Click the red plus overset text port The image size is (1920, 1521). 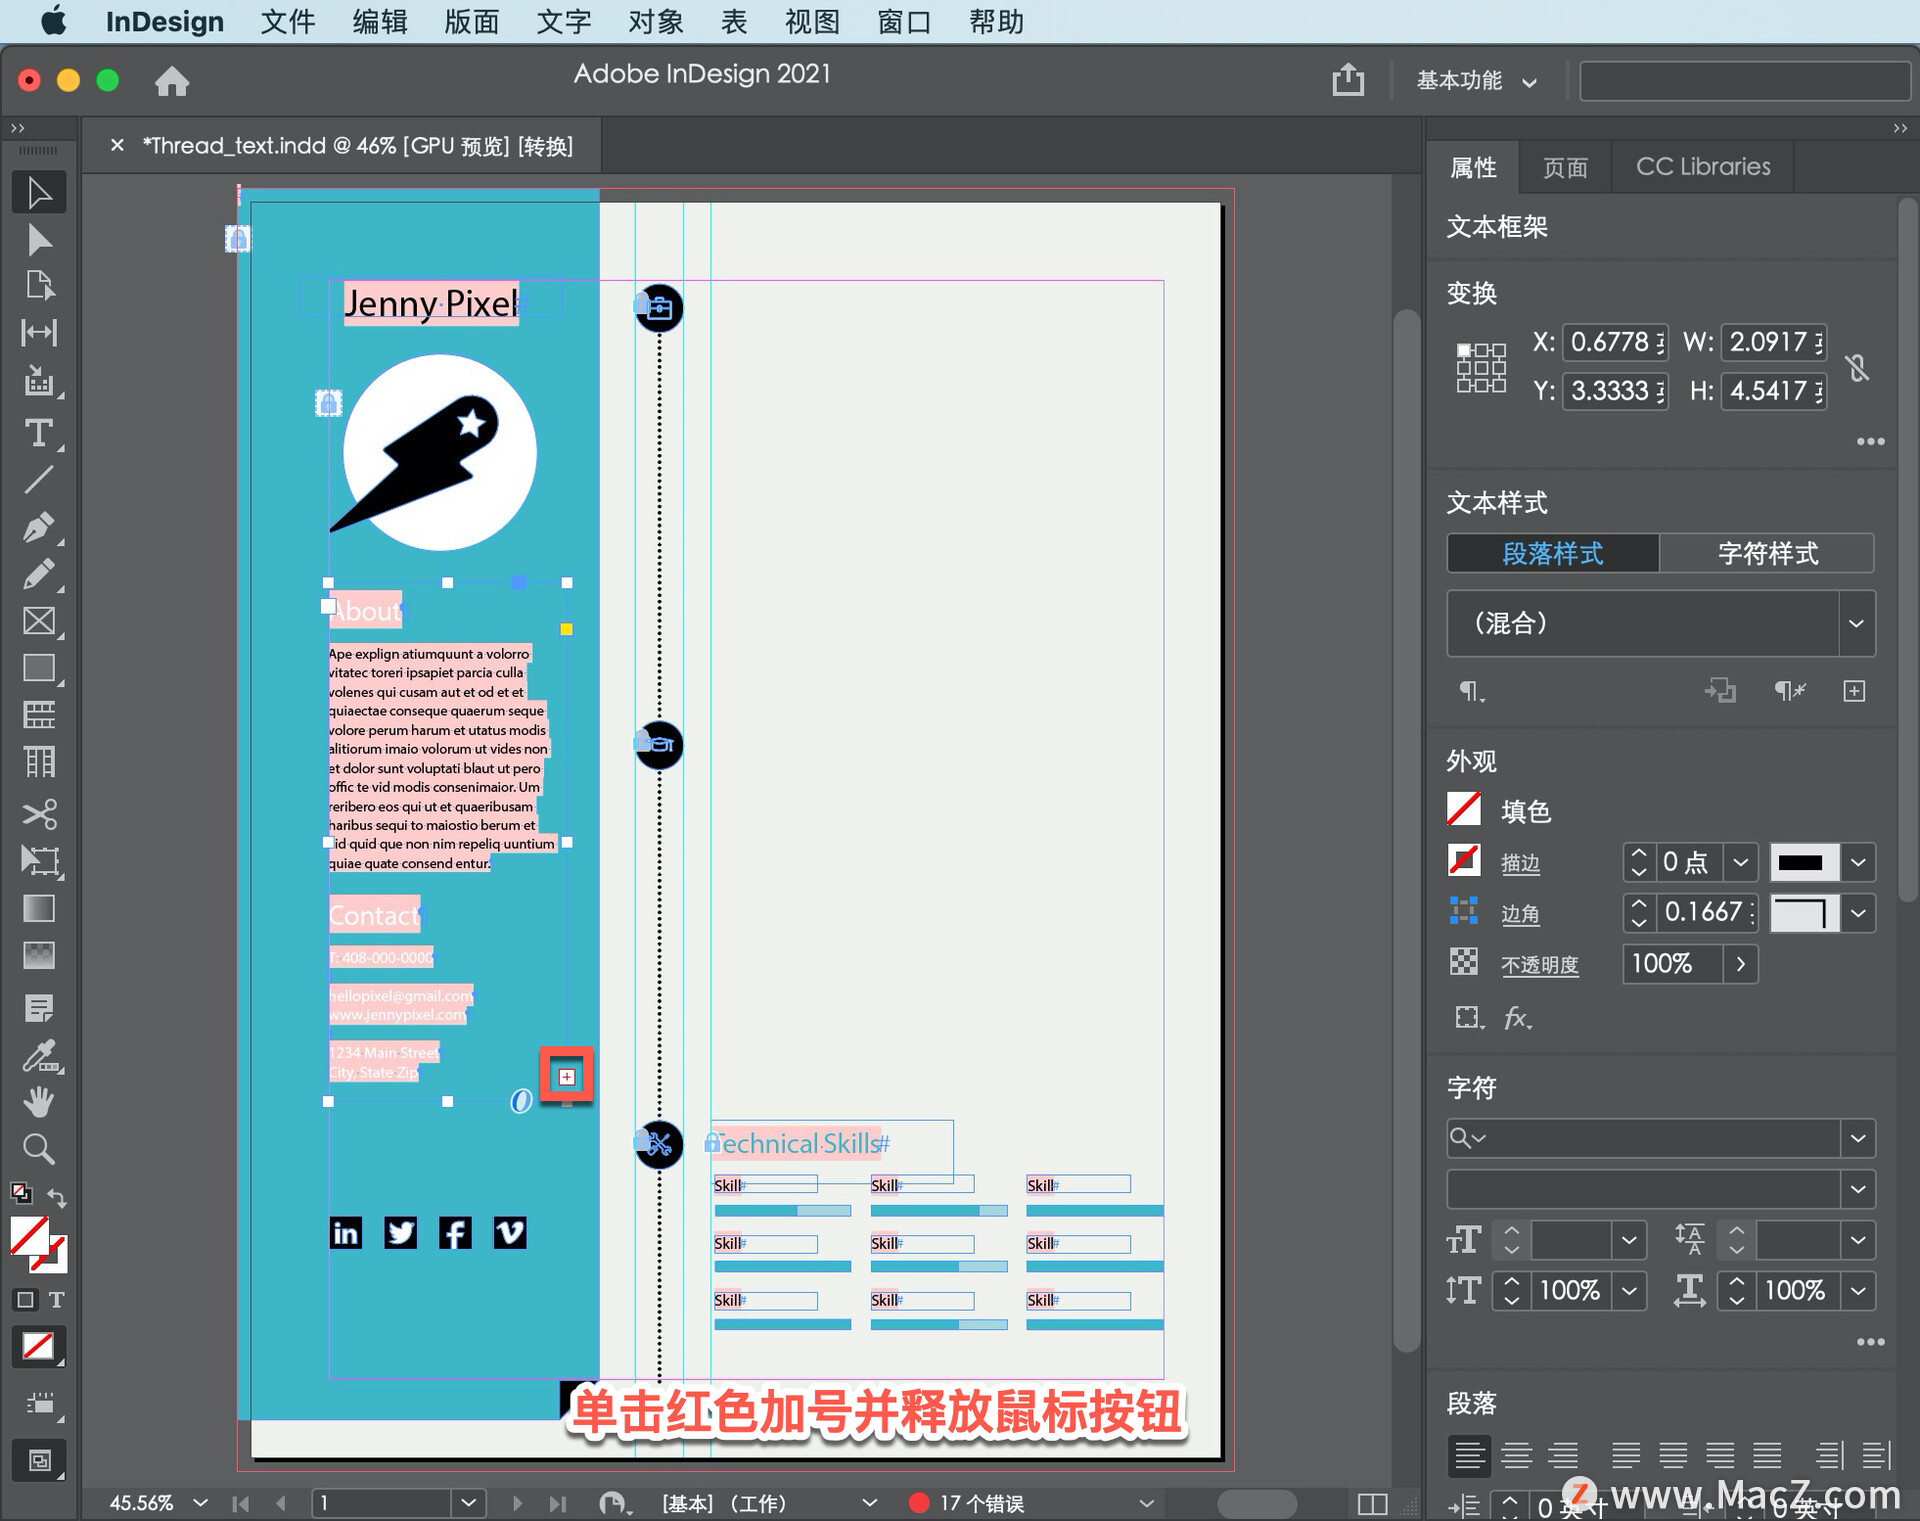(x=567, y=1076)
